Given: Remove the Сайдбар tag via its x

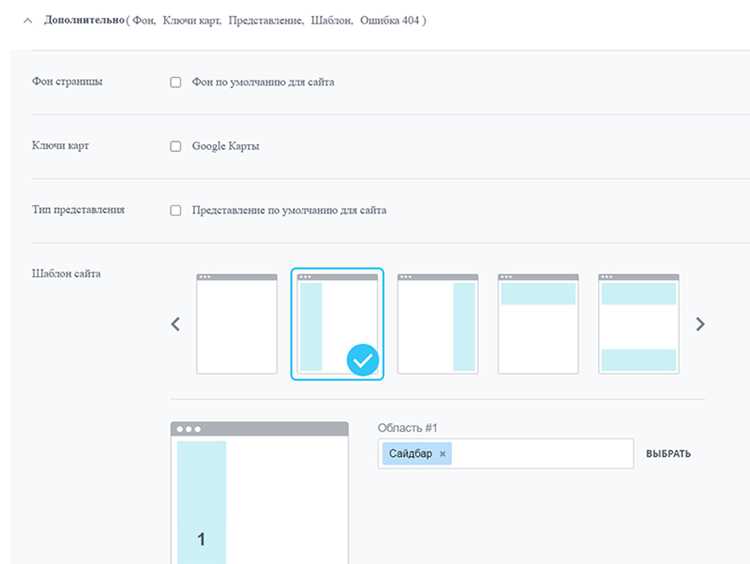Looking at the screenshot, I should (442, 454).
